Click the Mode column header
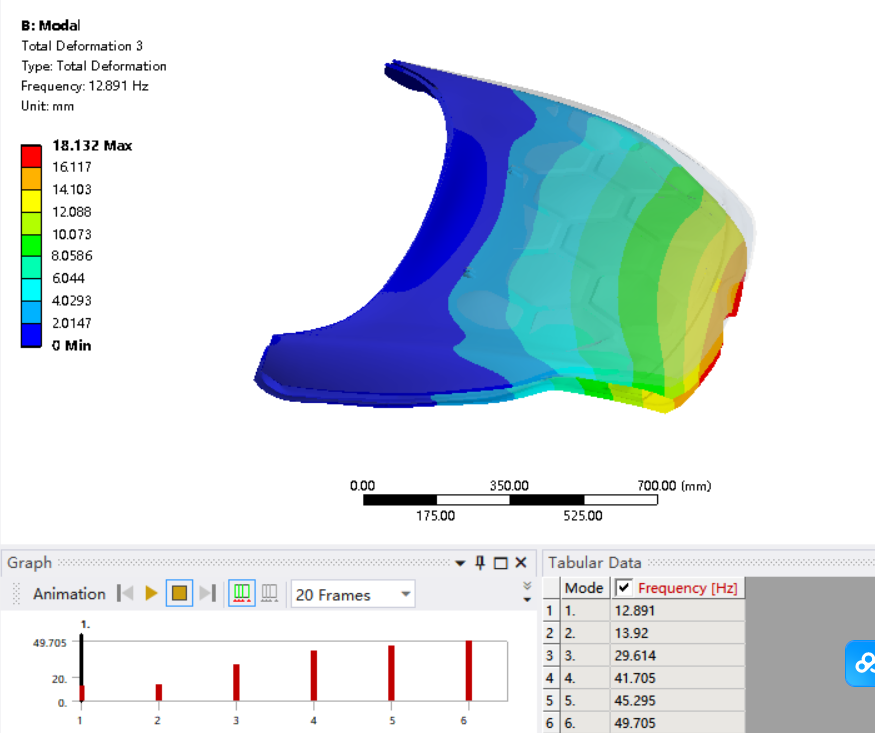The height and width of the screenshot is (733, 875). 584,588
